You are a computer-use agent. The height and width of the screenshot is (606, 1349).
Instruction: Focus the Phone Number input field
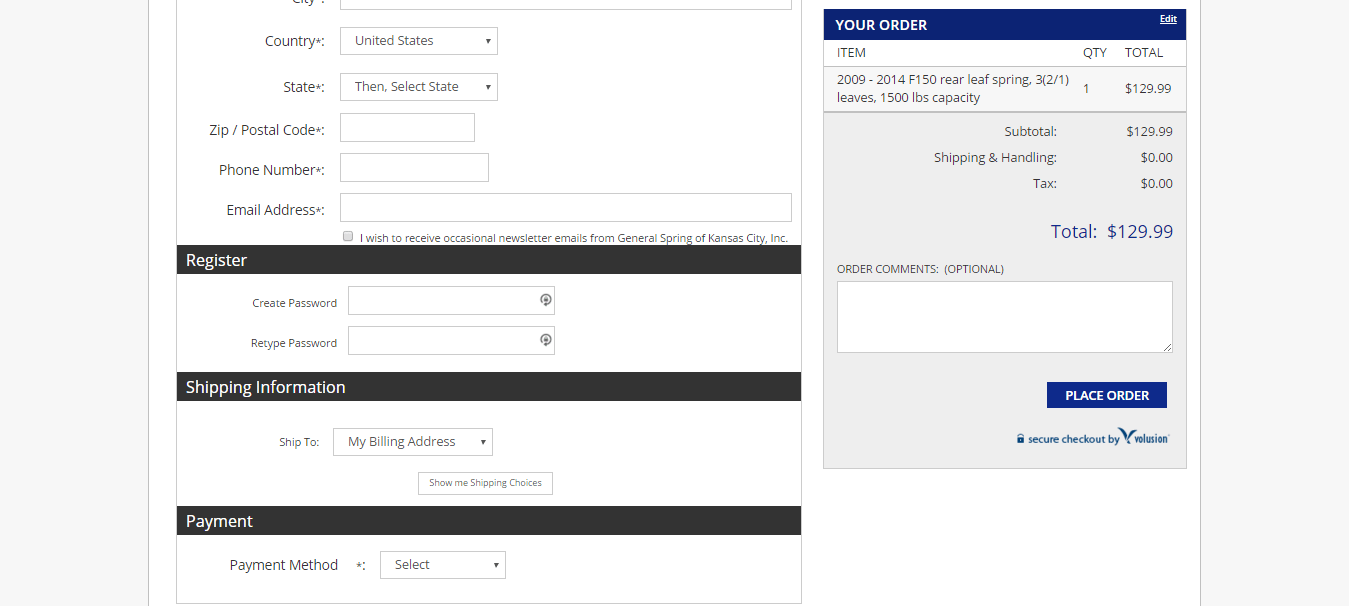(414, 168)
